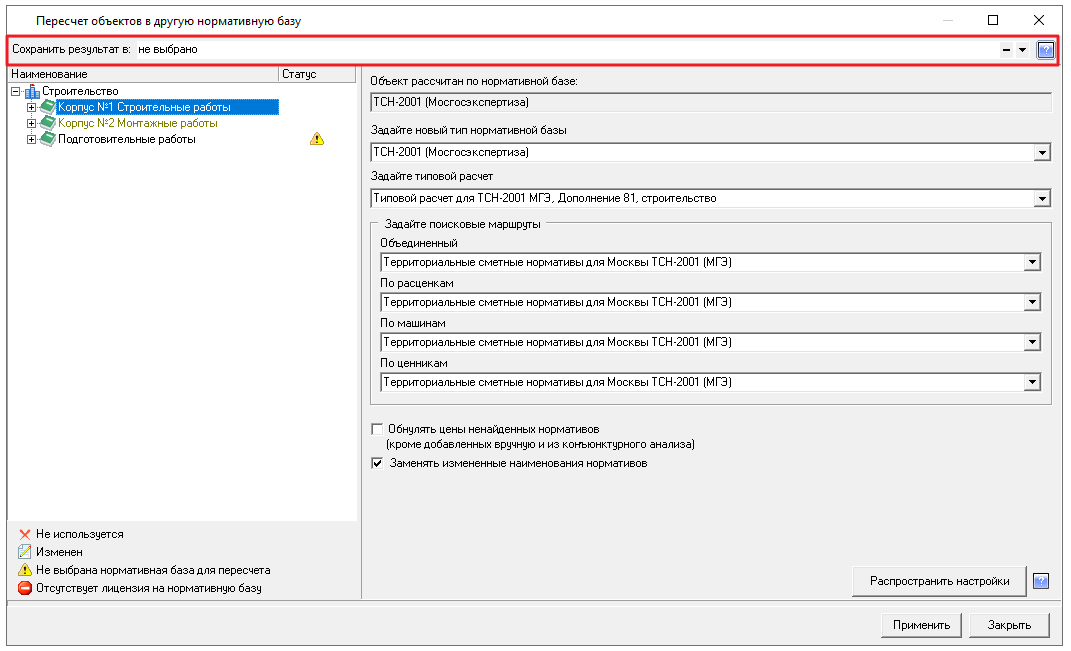The height and width of the screenshot is (651, 1071).
Task: Open the new normative base type dropdown
Action: pos(1042,153)
